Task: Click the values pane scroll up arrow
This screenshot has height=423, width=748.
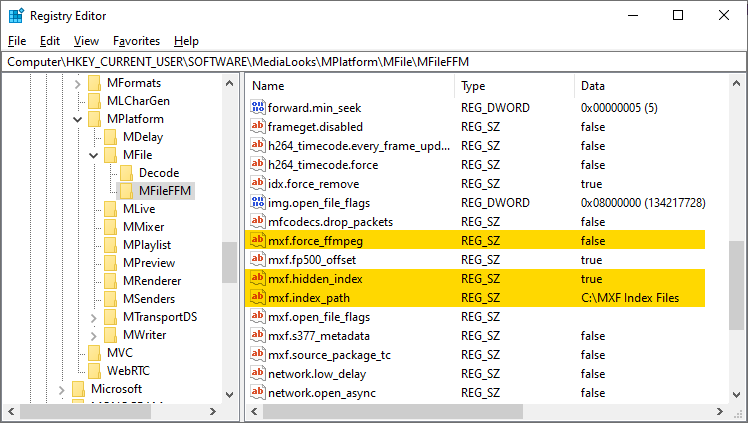Action: (x=737, y=83)
